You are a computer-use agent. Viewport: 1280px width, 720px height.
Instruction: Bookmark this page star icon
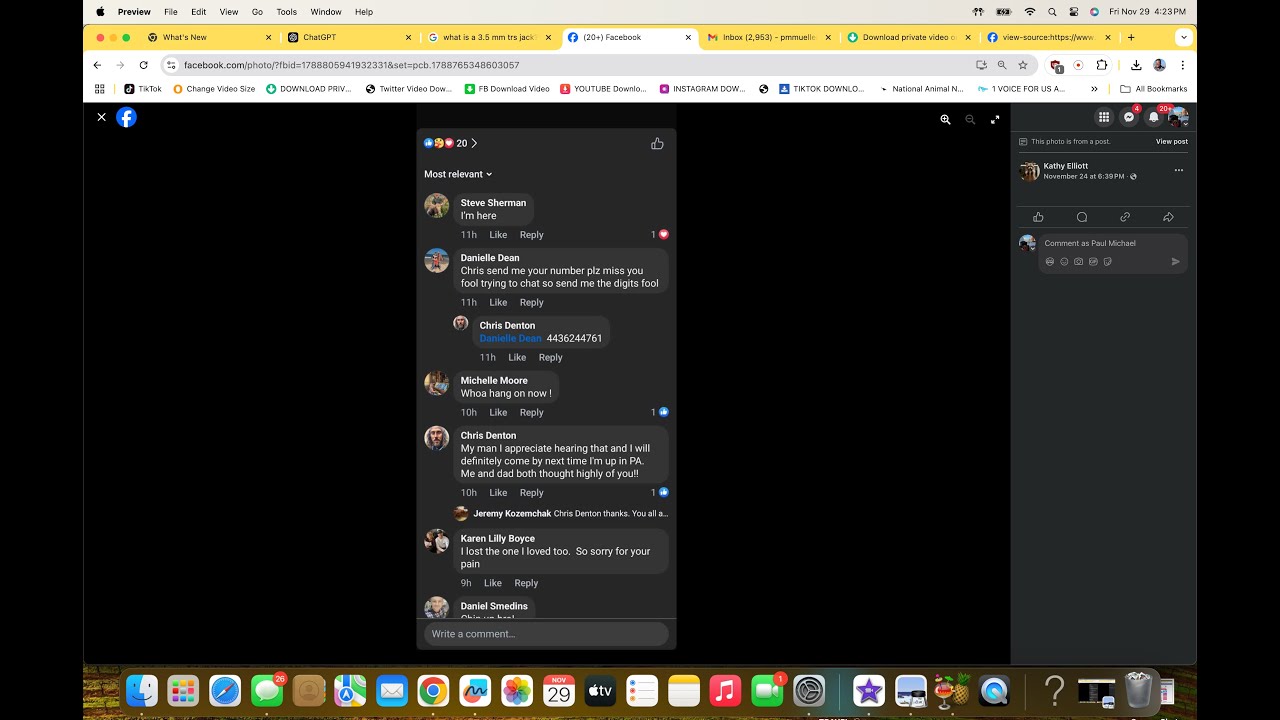pyautogui.click(x=1023, y=65)
